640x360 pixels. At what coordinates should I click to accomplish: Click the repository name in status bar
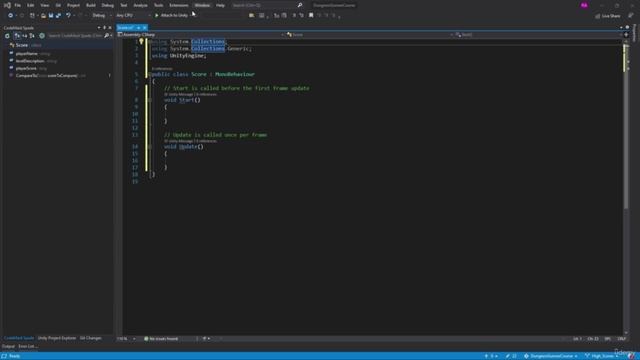(x=551, y=356)
